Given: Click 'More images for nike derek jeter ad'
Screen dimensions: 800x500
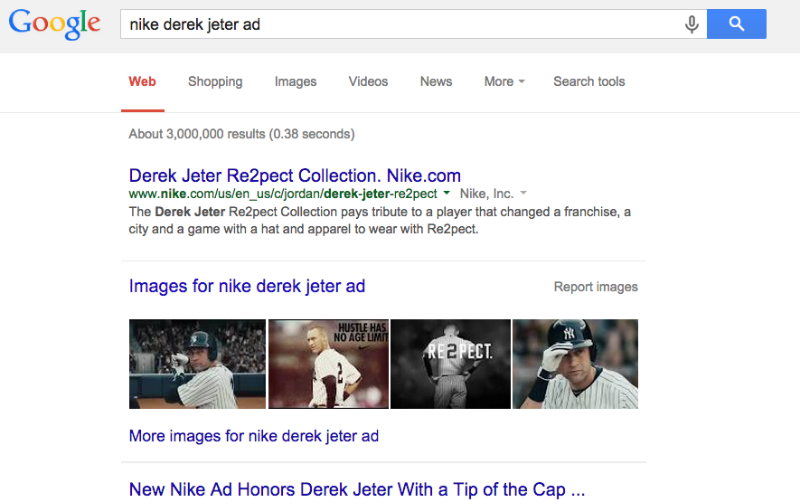Looking at the screenshot, I should tap(254, 436).
